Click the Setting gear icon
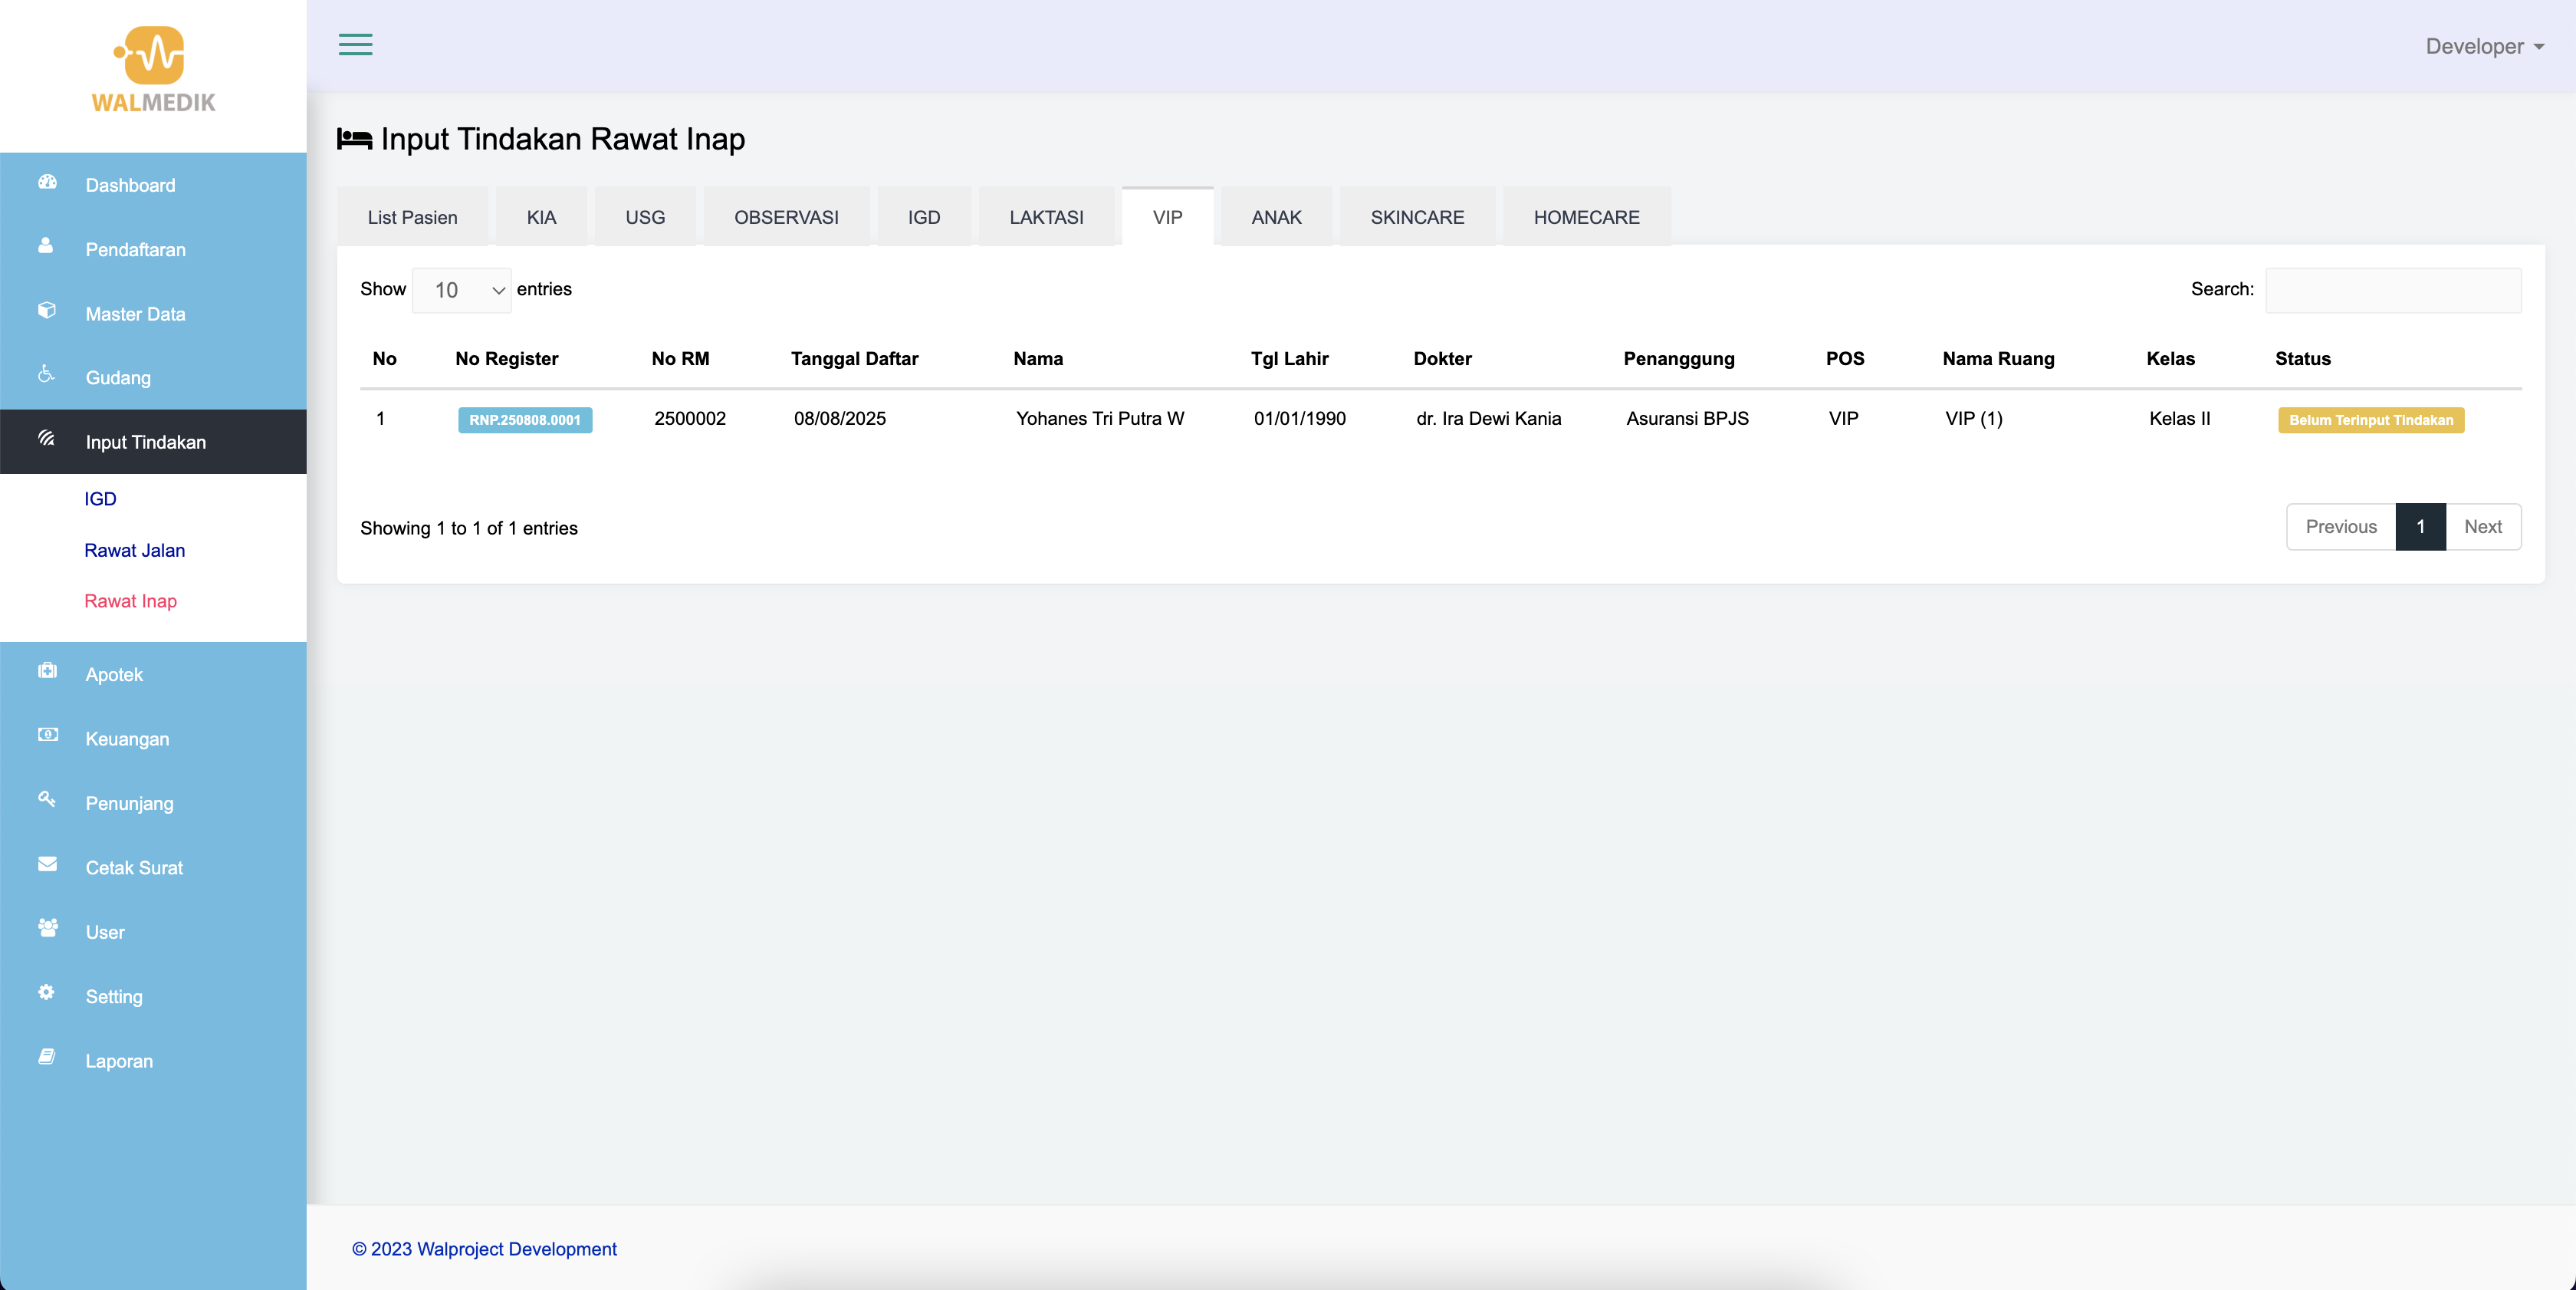This screenshot has width=2576, height=1290. (x=46, y=992)
